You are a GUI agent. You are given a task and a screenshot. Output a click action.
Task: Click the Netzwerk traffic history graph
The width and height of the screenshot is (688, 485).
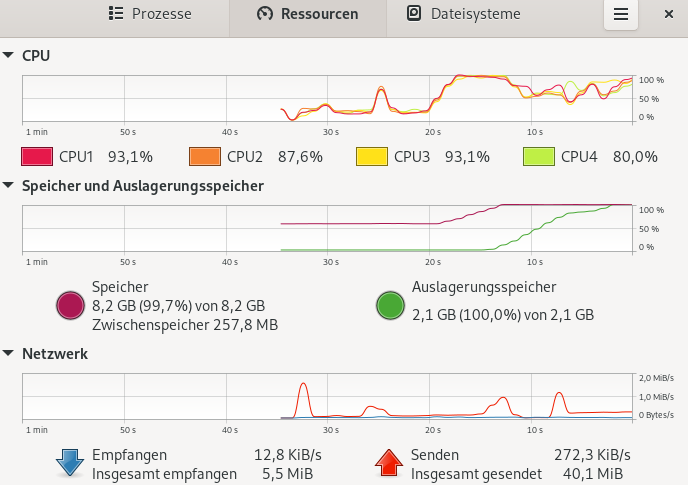(x=328, y=396)
